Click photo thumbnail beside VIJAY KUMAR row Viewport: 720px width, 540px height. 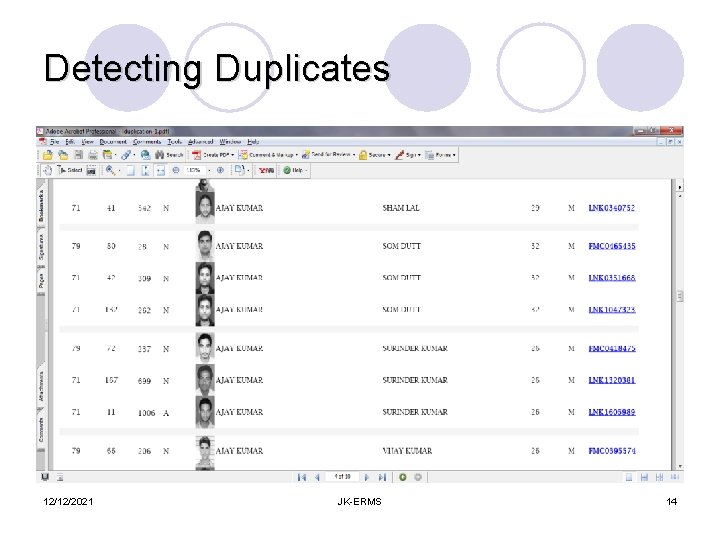pos(205,452)
